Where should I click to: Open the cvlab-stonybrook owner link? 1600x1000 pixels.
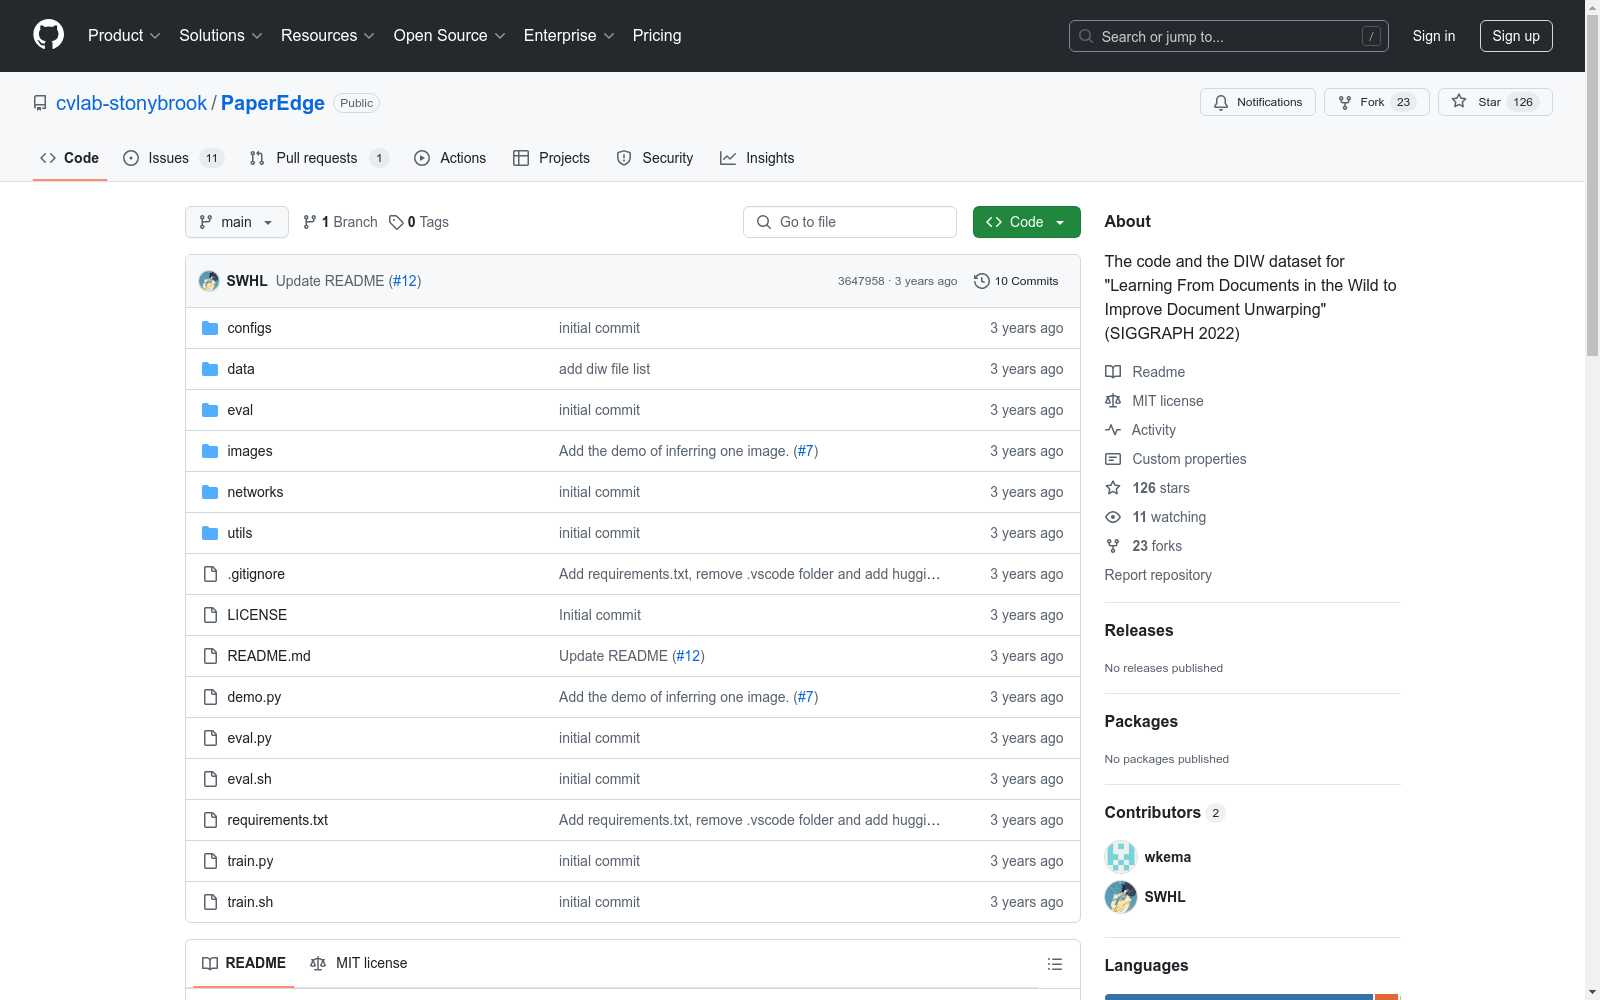tap(131, 103)
